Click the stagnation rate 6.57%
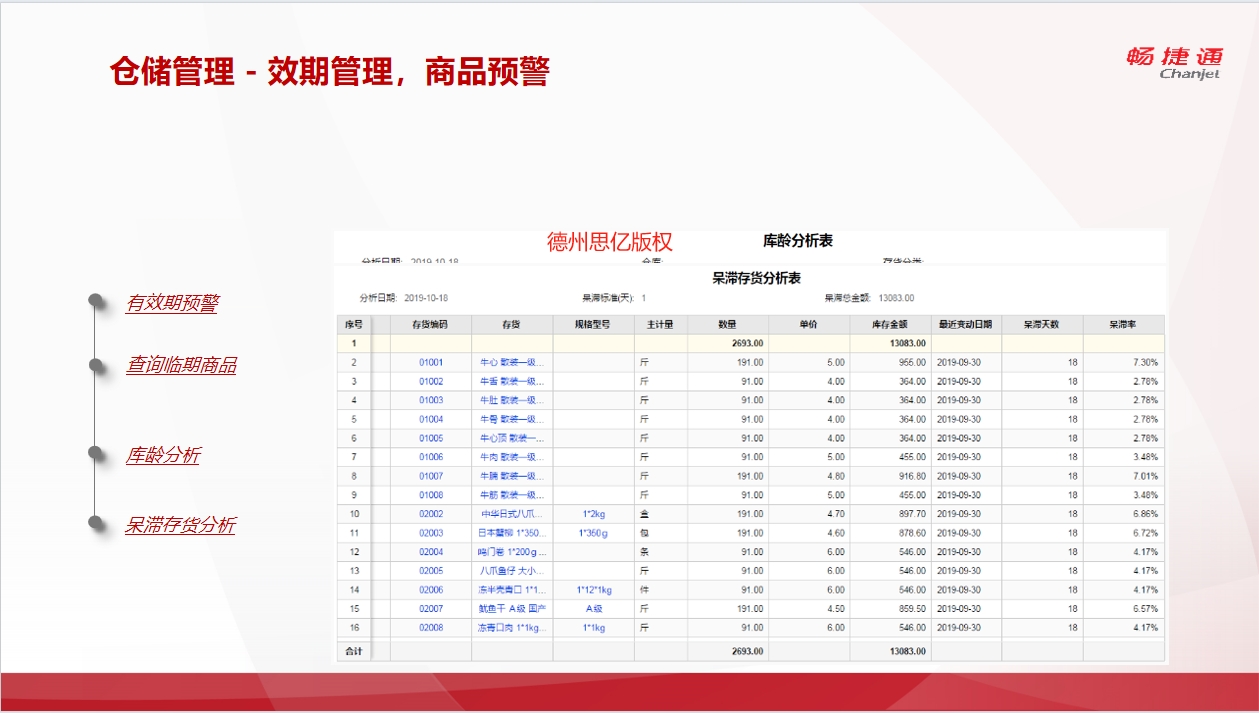 click(1146, 609)
